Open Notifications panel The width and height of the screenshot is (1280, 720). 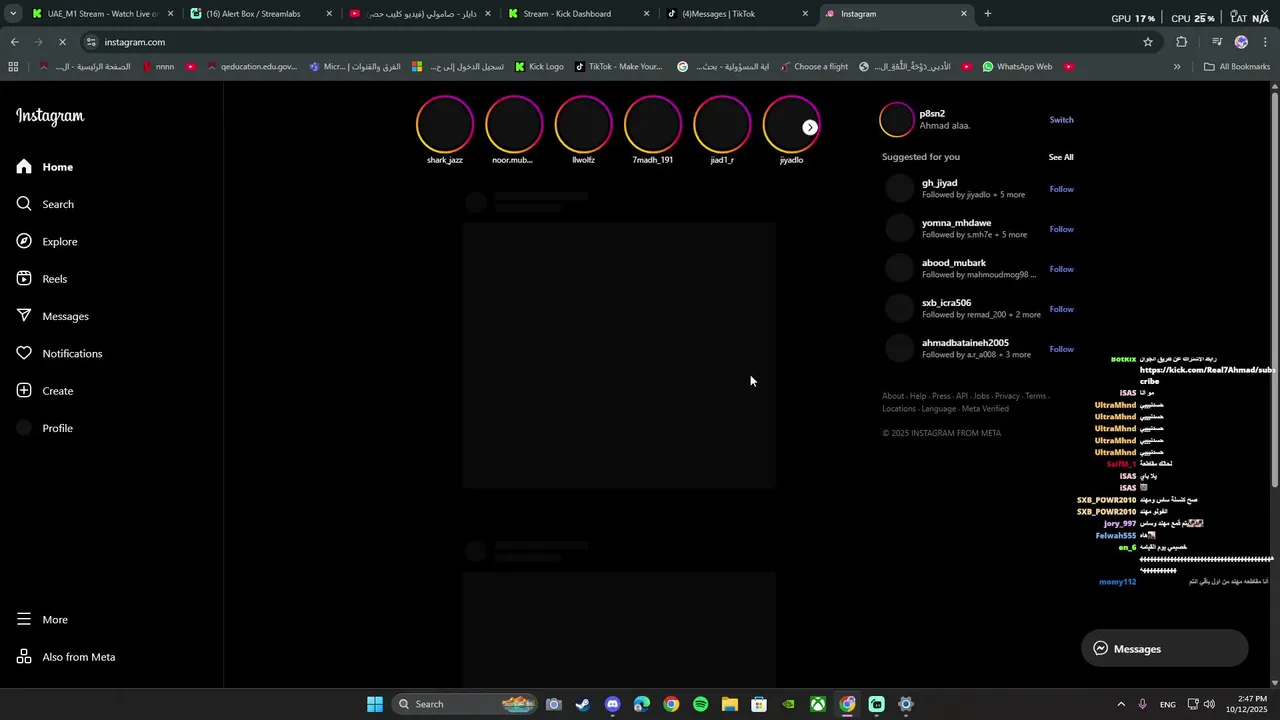click(59, 353)
